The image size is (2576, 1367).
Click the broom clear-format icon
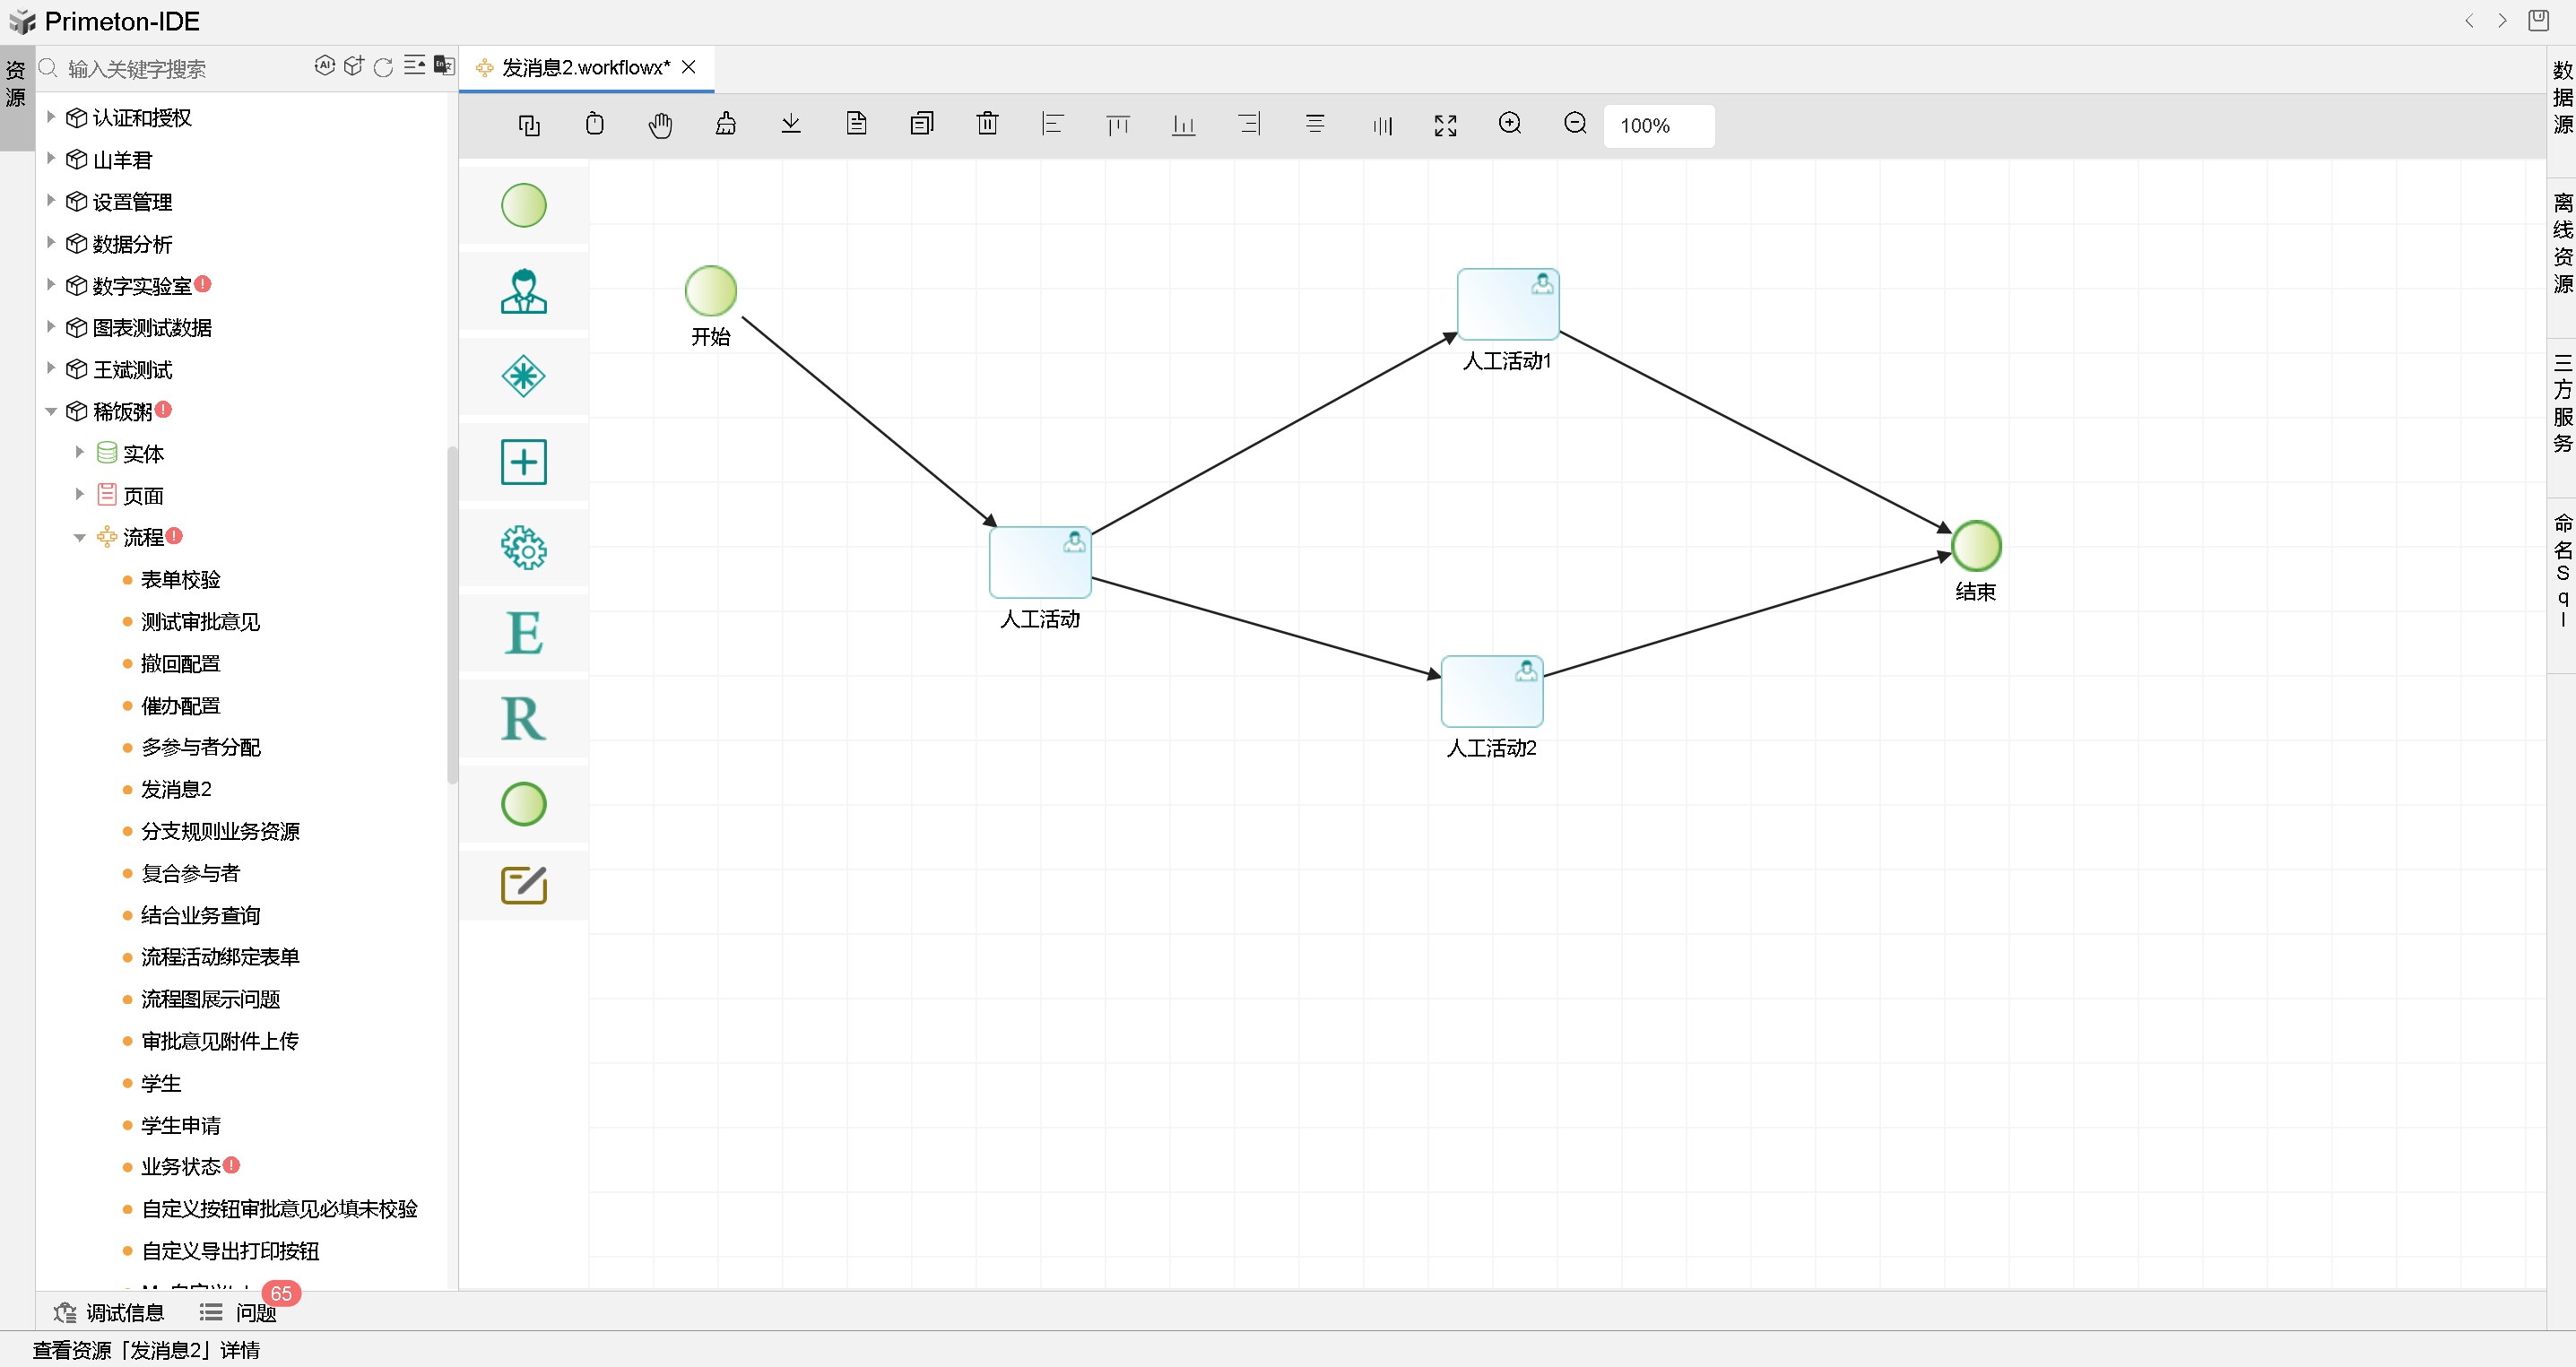pos(726,124)
